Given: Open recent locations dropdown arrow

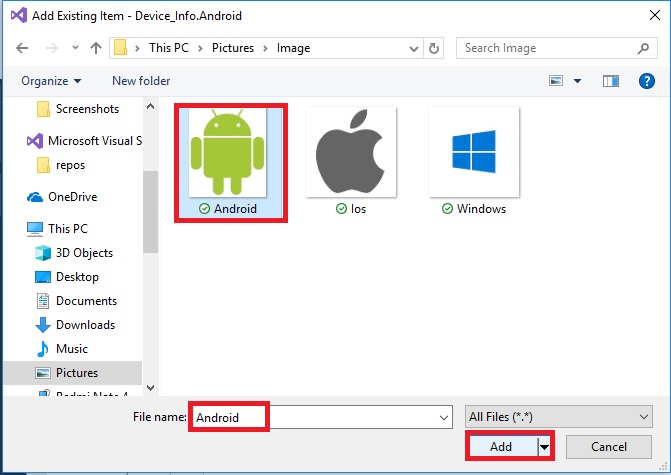Looking at the screenshot, I should point(75,48).
